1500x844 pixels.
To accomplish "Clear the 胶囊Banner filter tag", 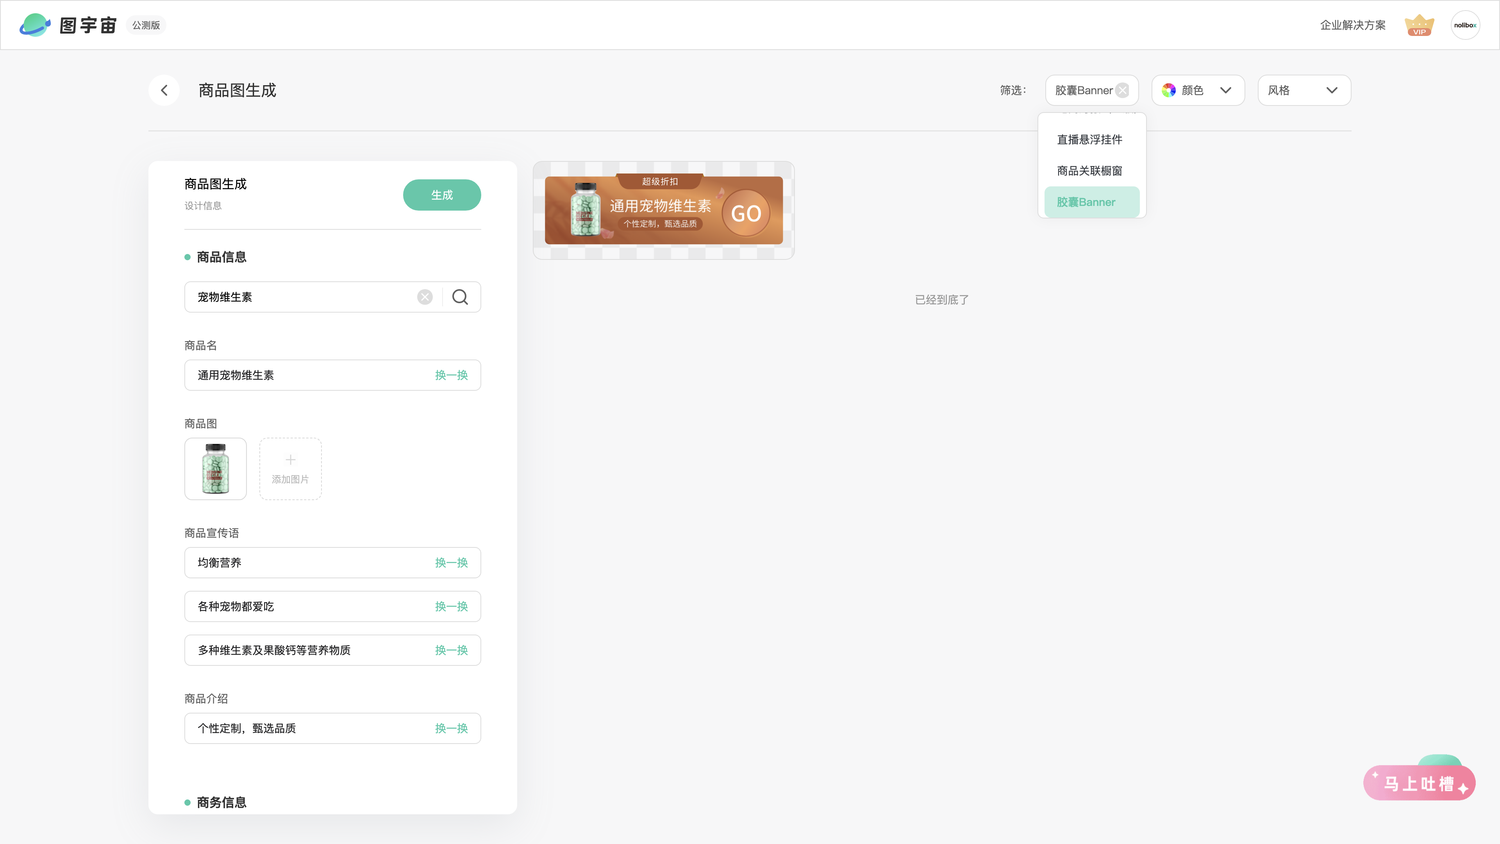I will (x=1122, y=90).
